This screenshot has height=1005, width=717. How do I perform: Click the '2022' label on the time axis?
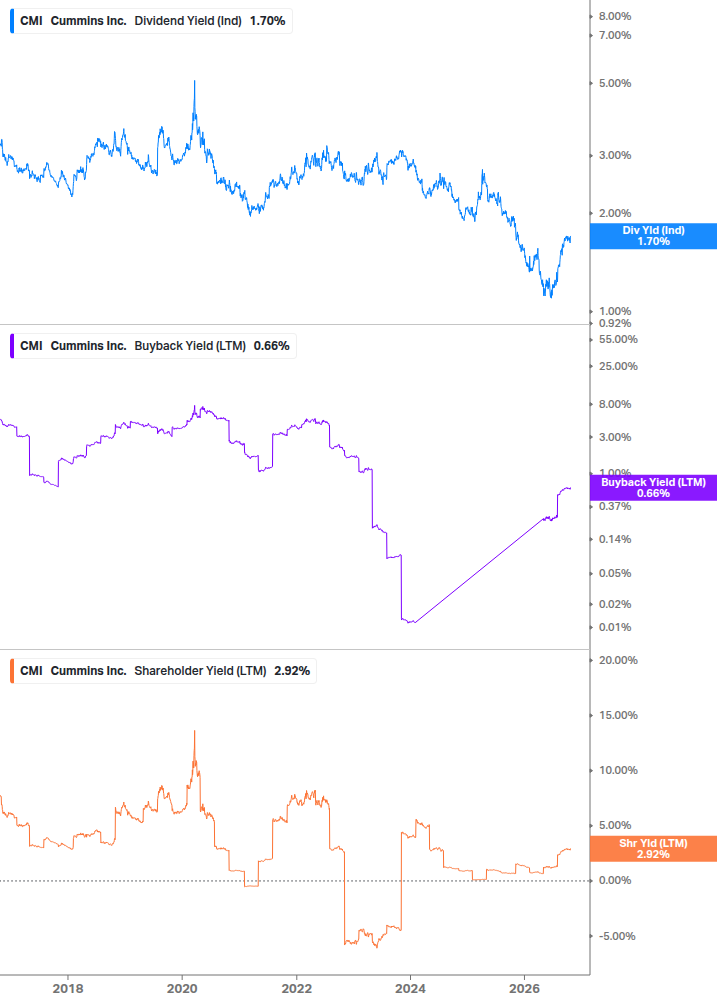point(297,988)
